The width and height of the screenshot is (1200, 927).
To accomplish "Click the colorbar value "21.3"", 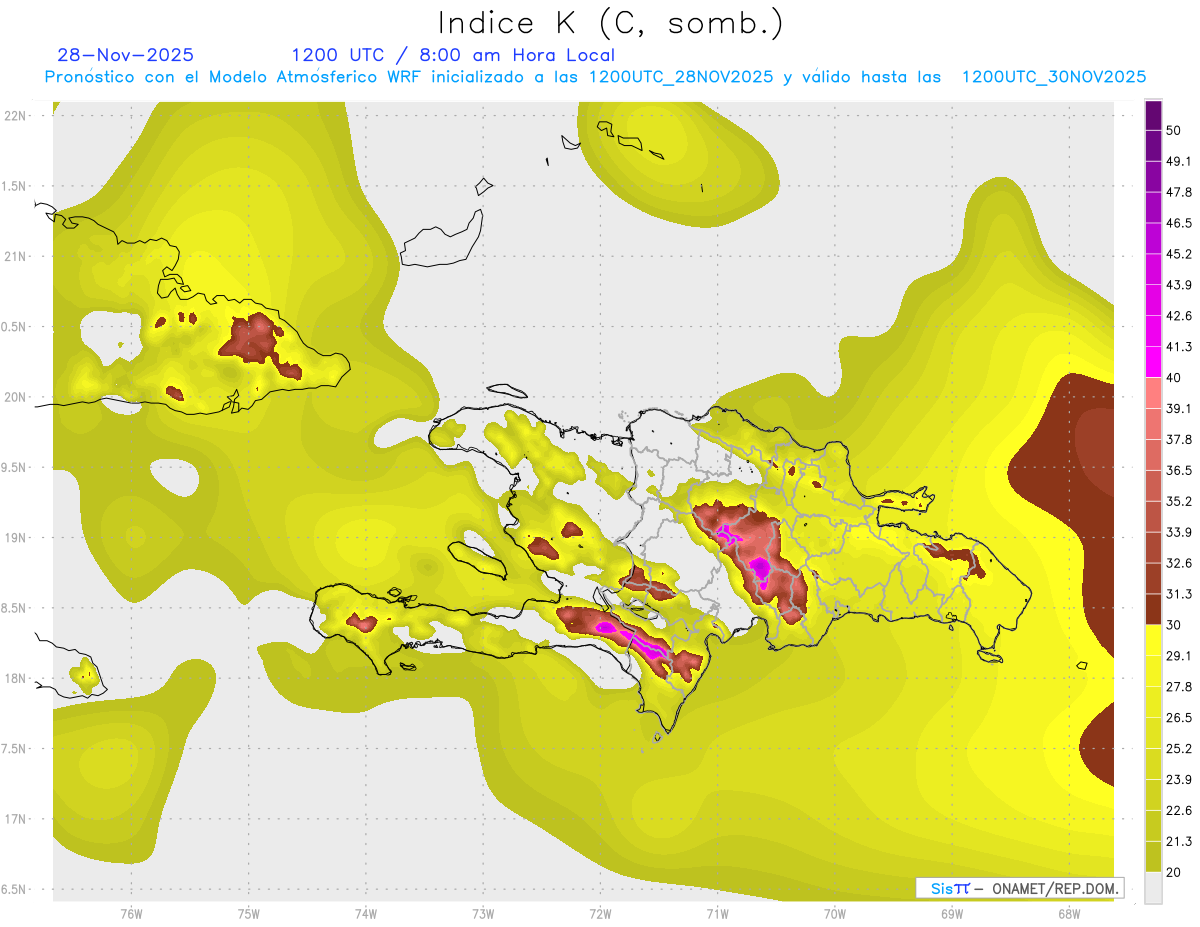I will 1179,841.
